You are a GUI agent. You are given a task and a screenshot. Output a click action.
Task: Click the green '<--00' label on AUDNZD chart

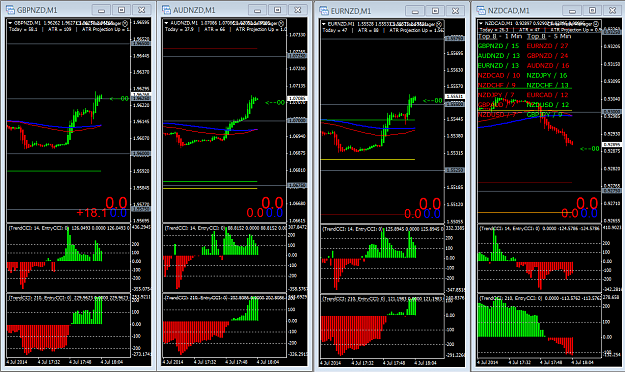(x=275, y=102)
